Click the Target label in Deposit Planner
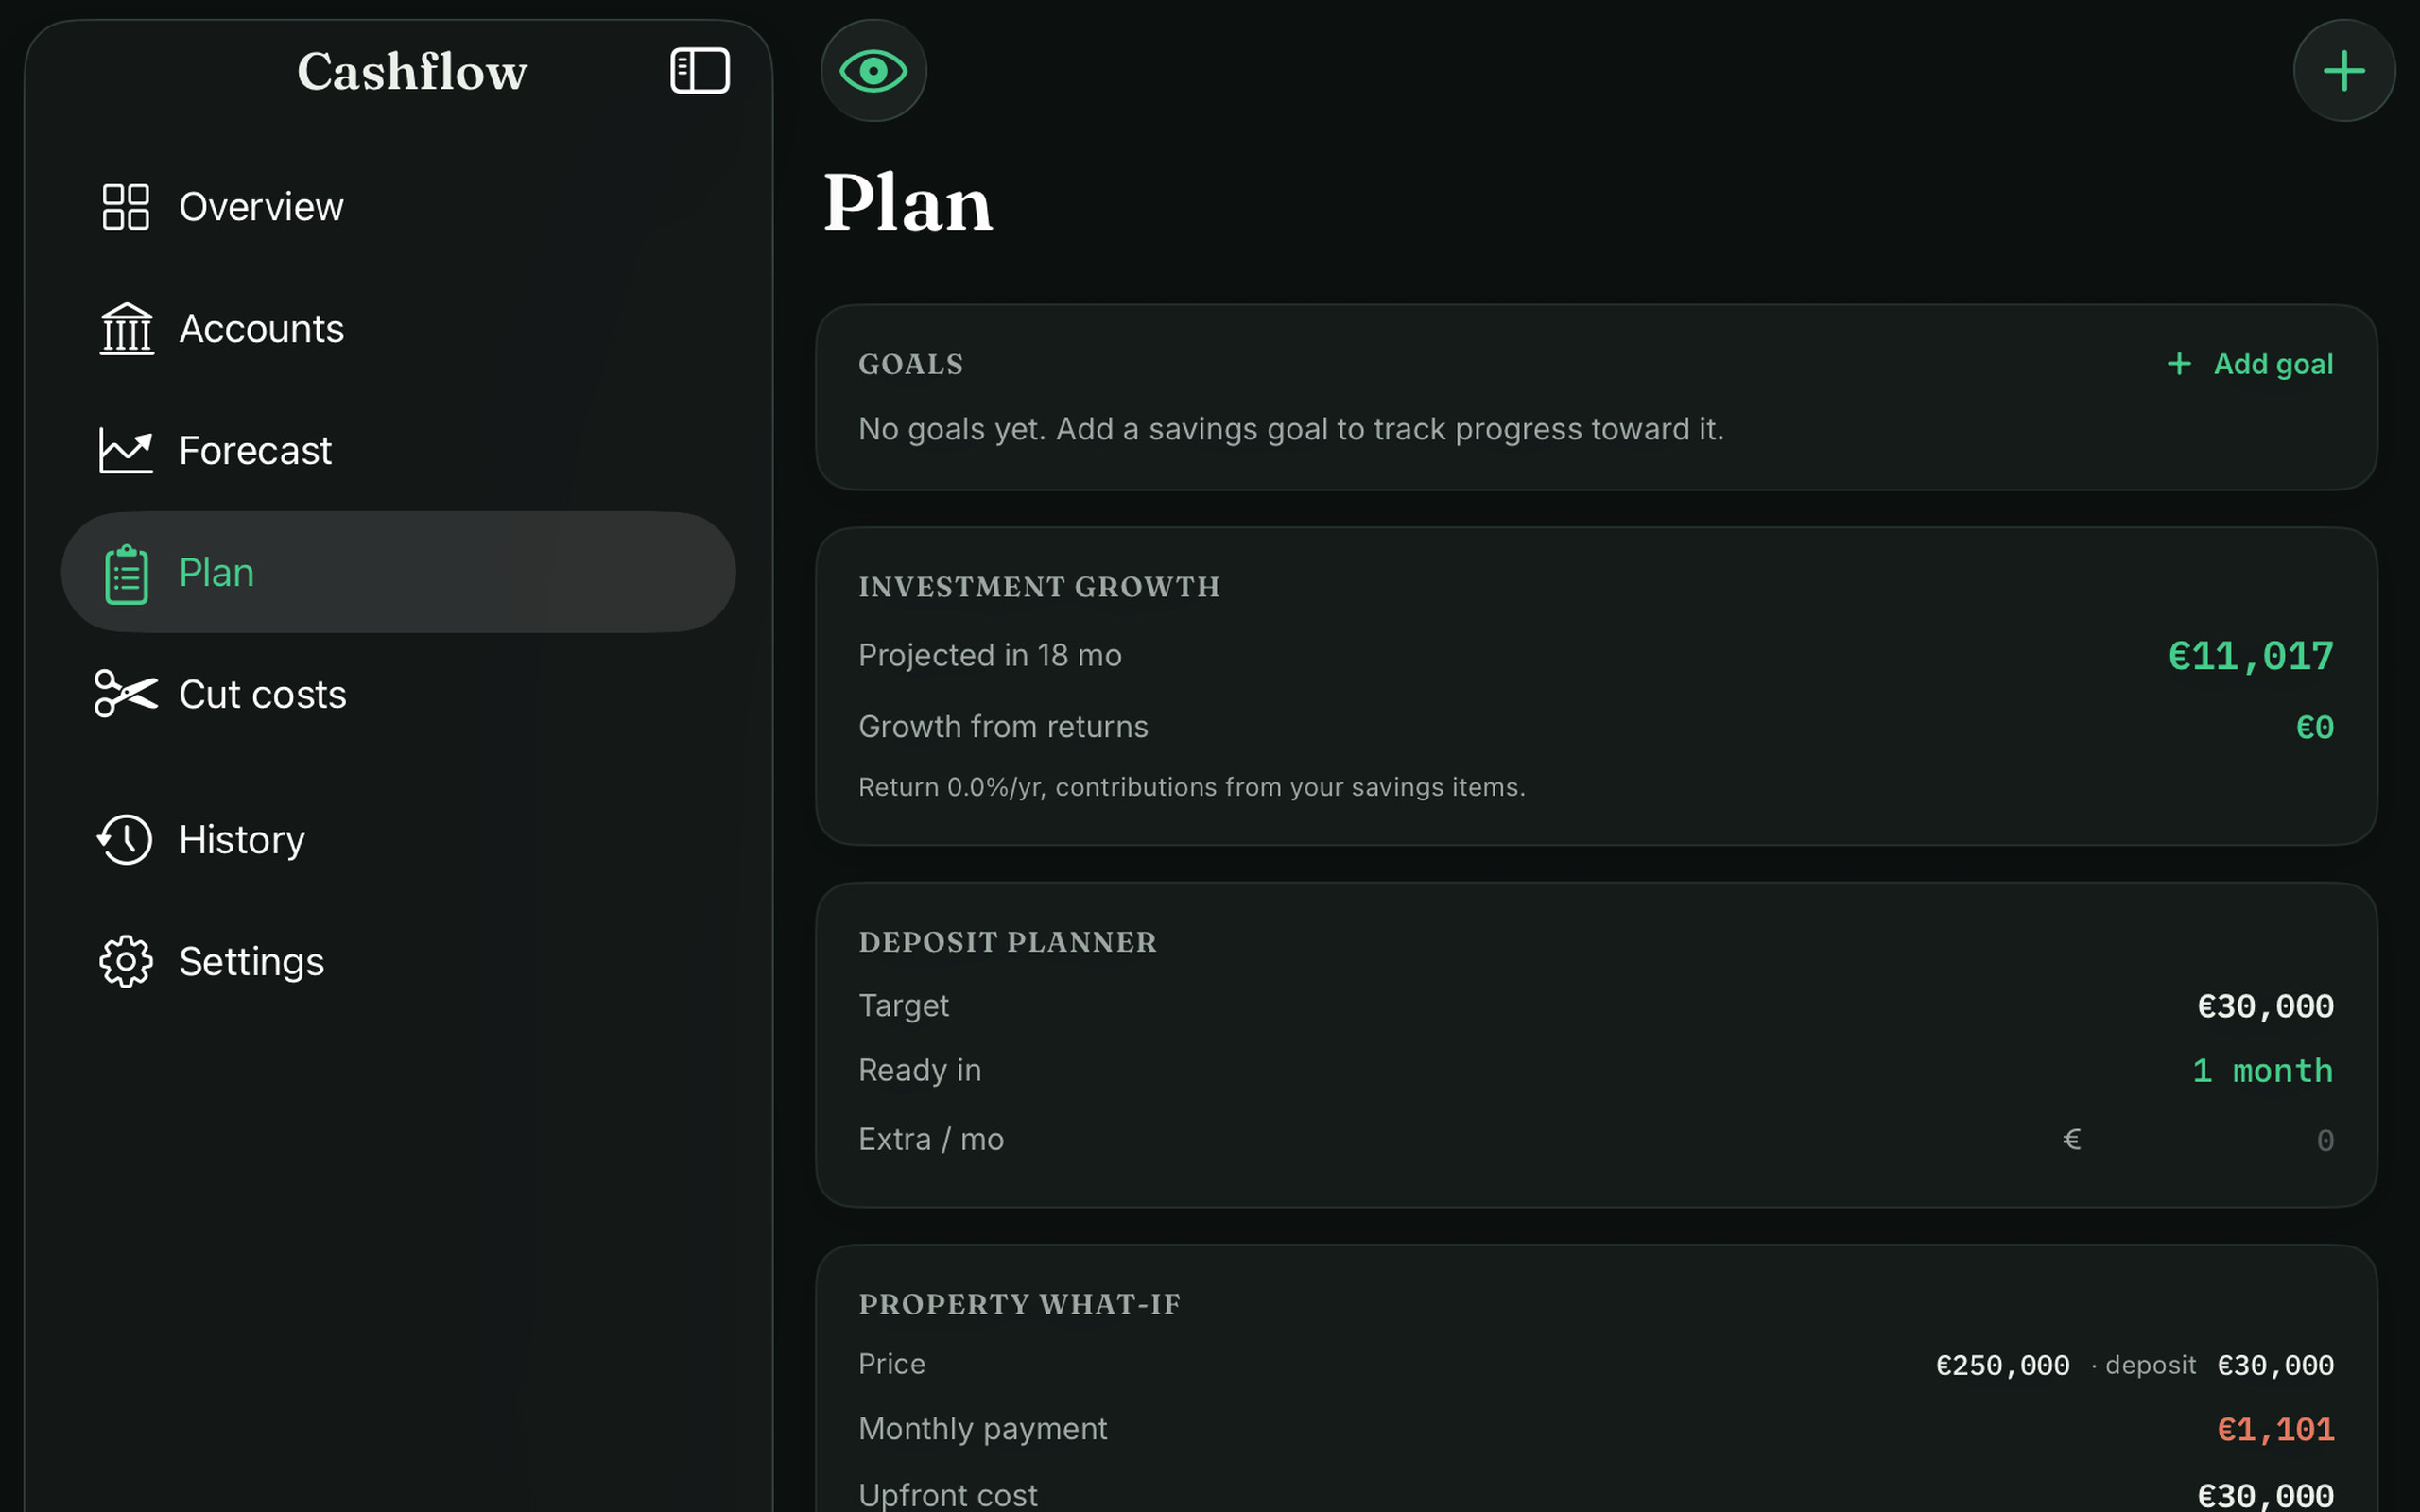This screenshot has height=1512, width=2420. pyautogui.click(x=903, y=1006)
